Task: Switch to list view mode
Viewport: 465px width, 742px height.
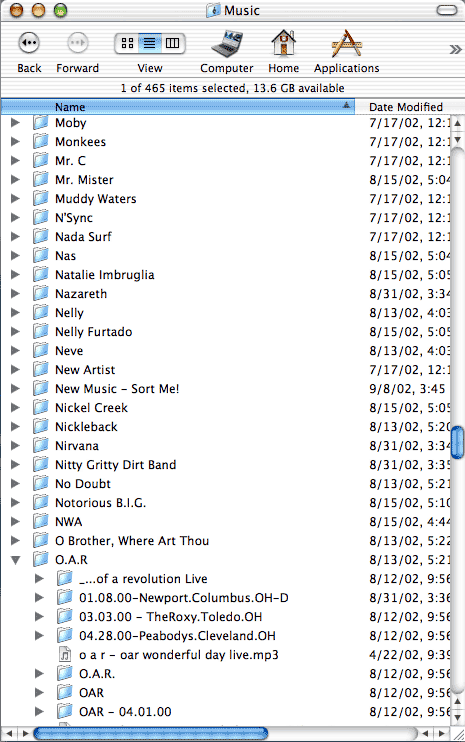Action: [149, 44]
